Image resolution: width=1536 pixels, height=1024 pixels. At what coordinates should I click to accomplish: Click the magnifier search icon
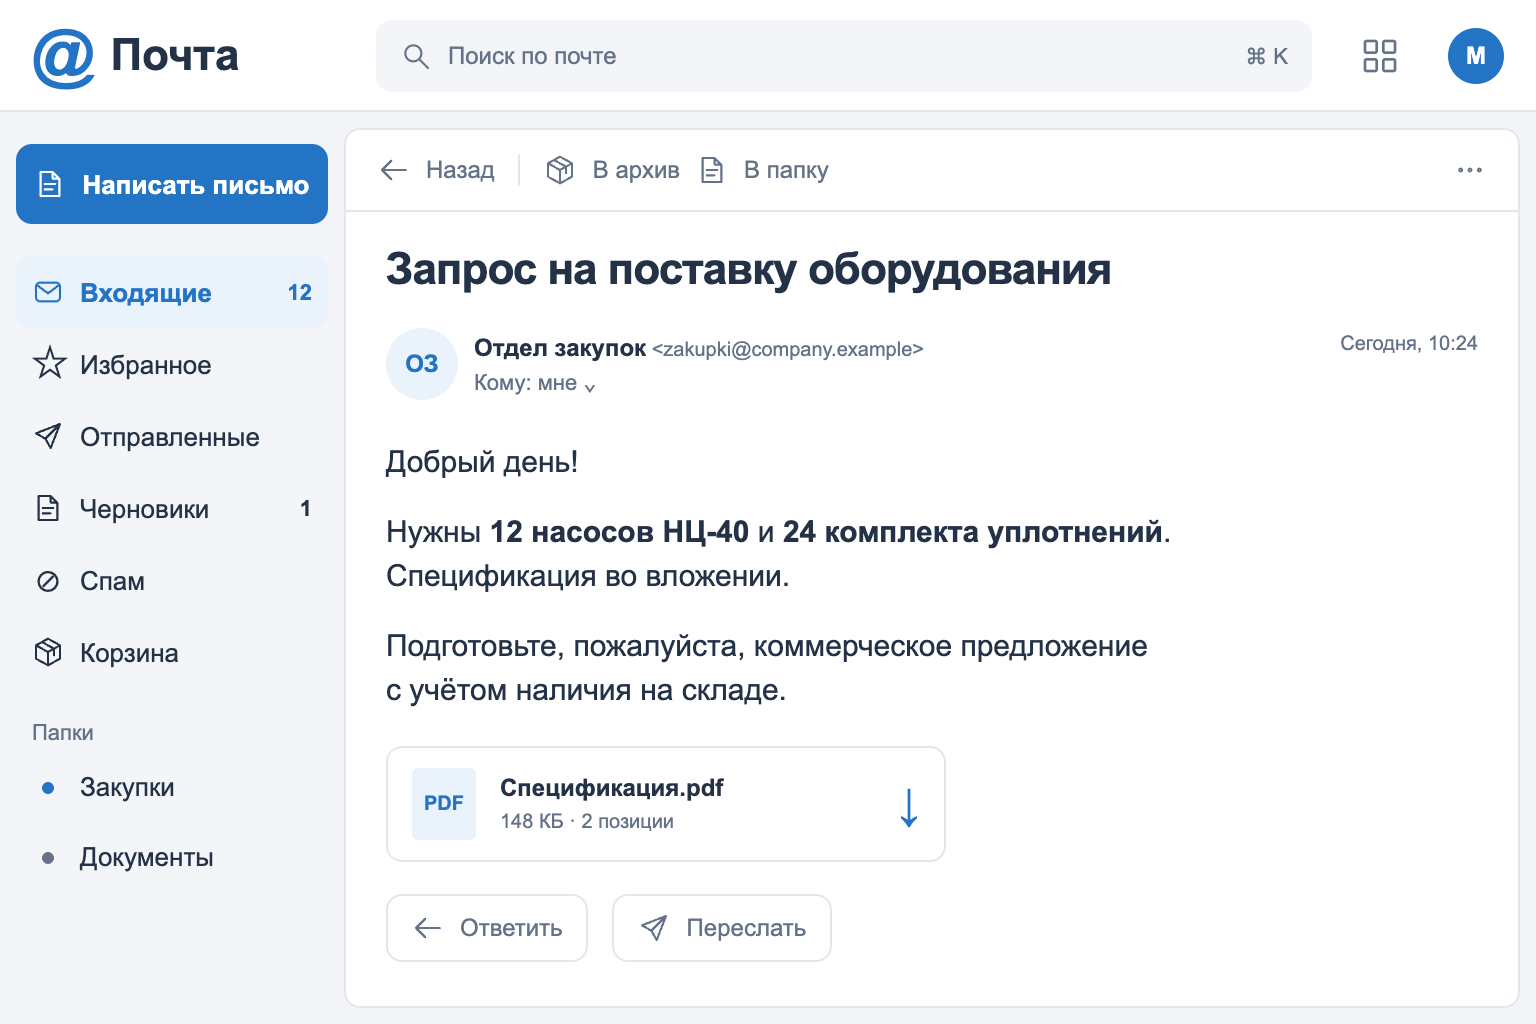[x=416, y=56]
